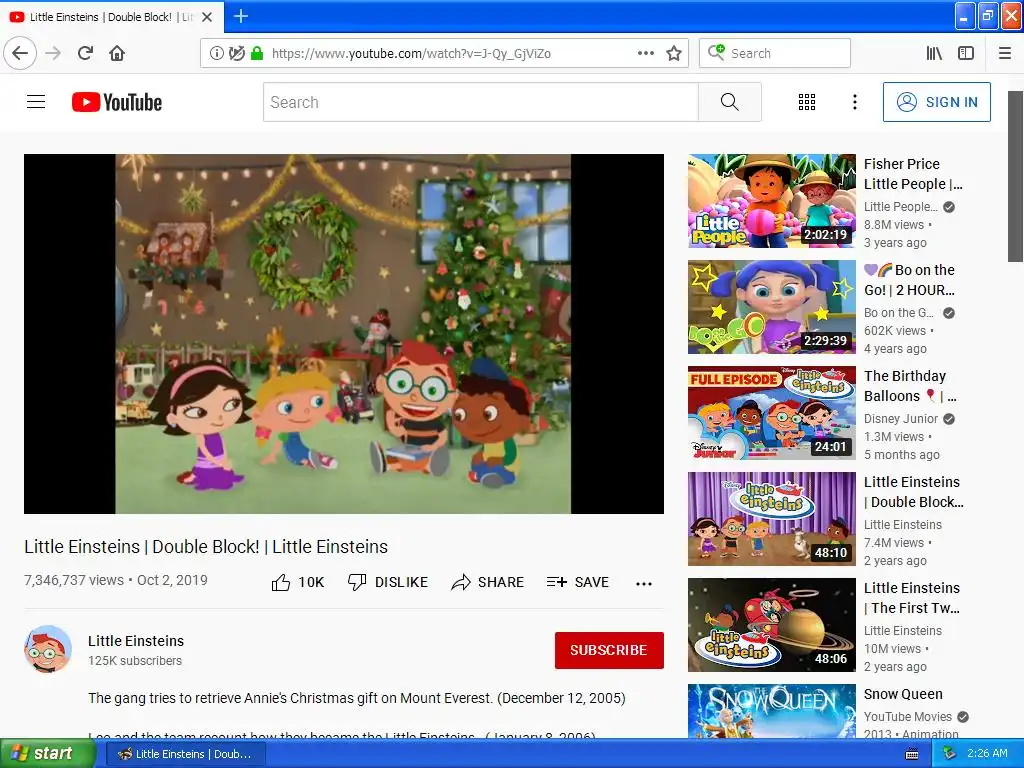Screen dimensions: 1024x768
Task: Like the video with thumbs up
Action: click(x=298, y=582)
